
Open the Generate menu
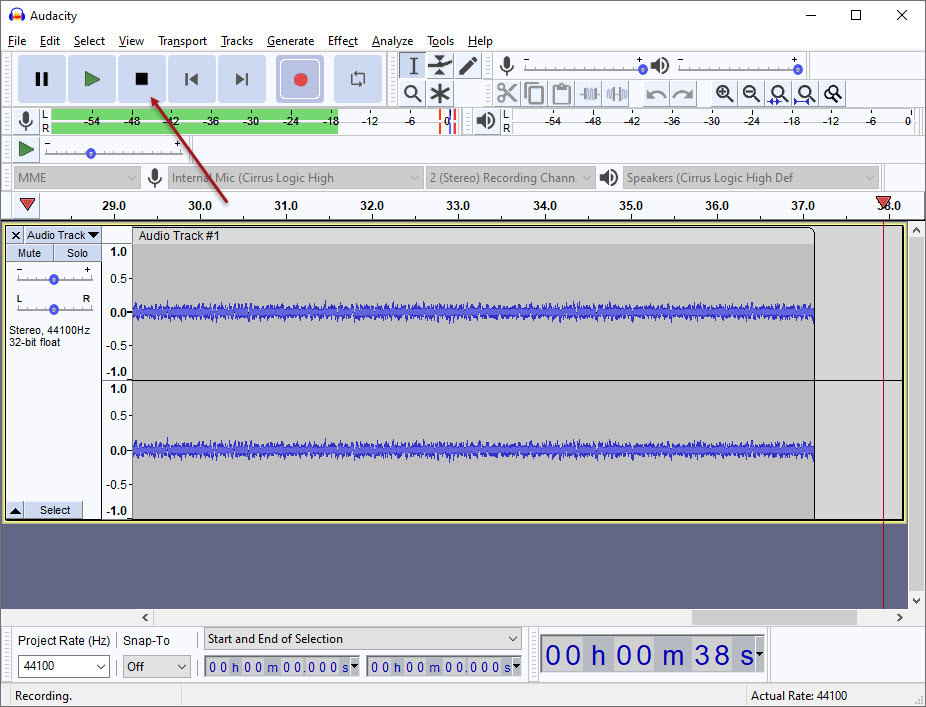pos(290,41)
